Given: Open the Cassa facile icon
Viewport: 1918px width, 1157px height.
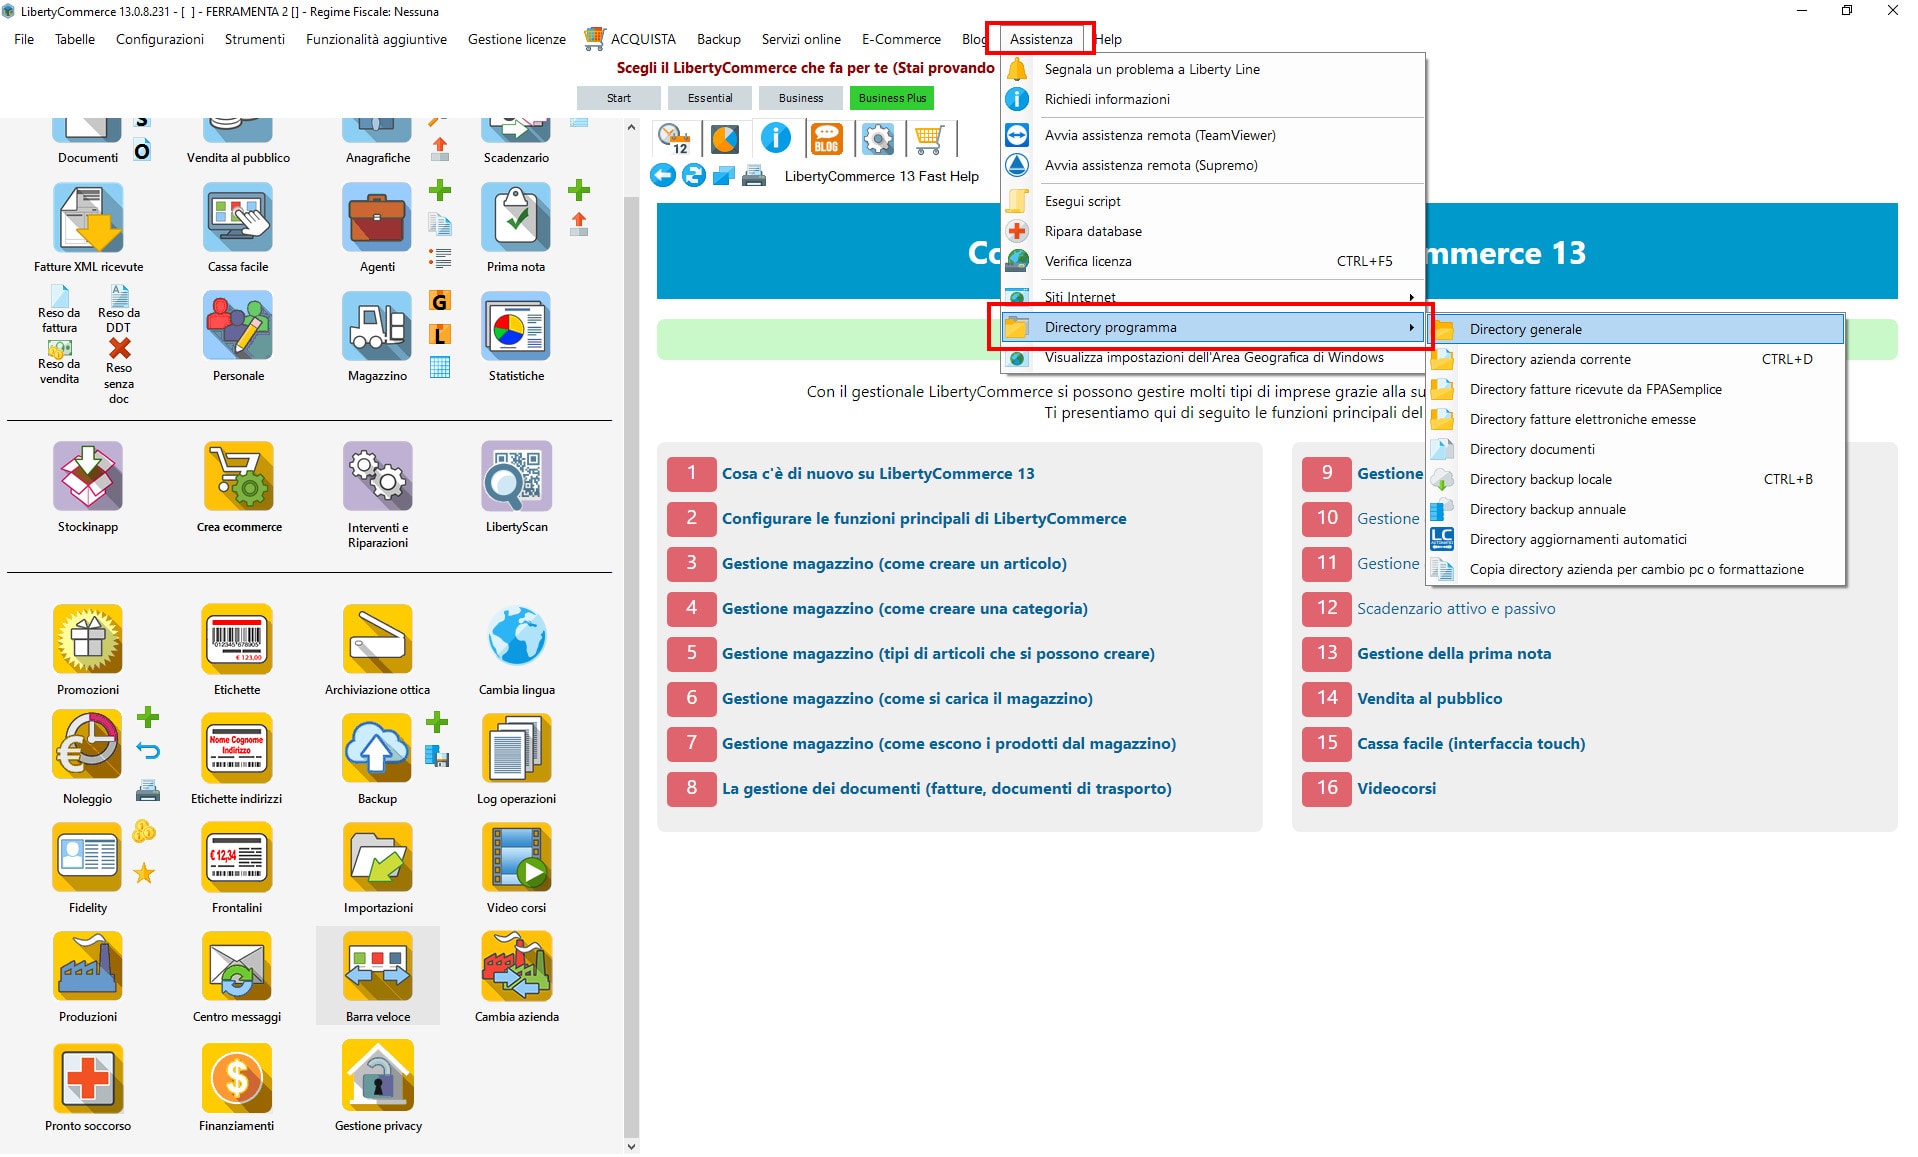Looking at the screenshot, I should tap(238, 218).
